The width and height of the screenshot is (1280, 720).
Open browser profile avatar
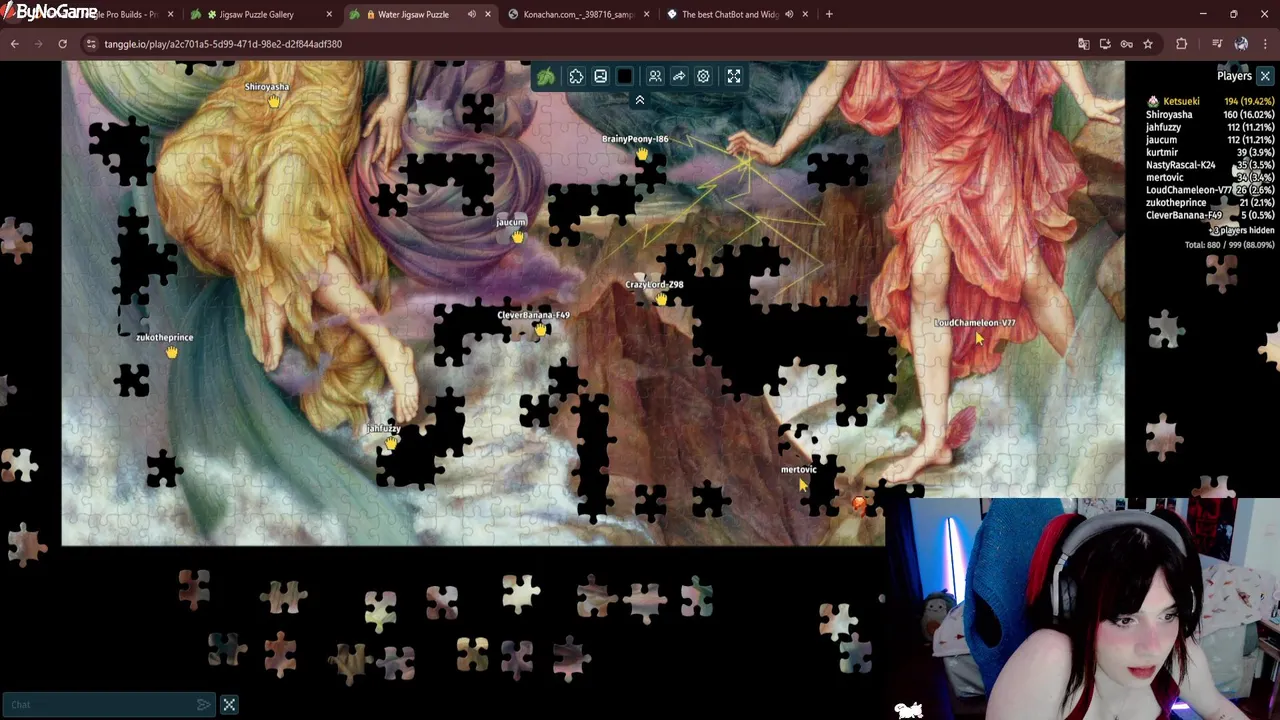coord(1241,44)
